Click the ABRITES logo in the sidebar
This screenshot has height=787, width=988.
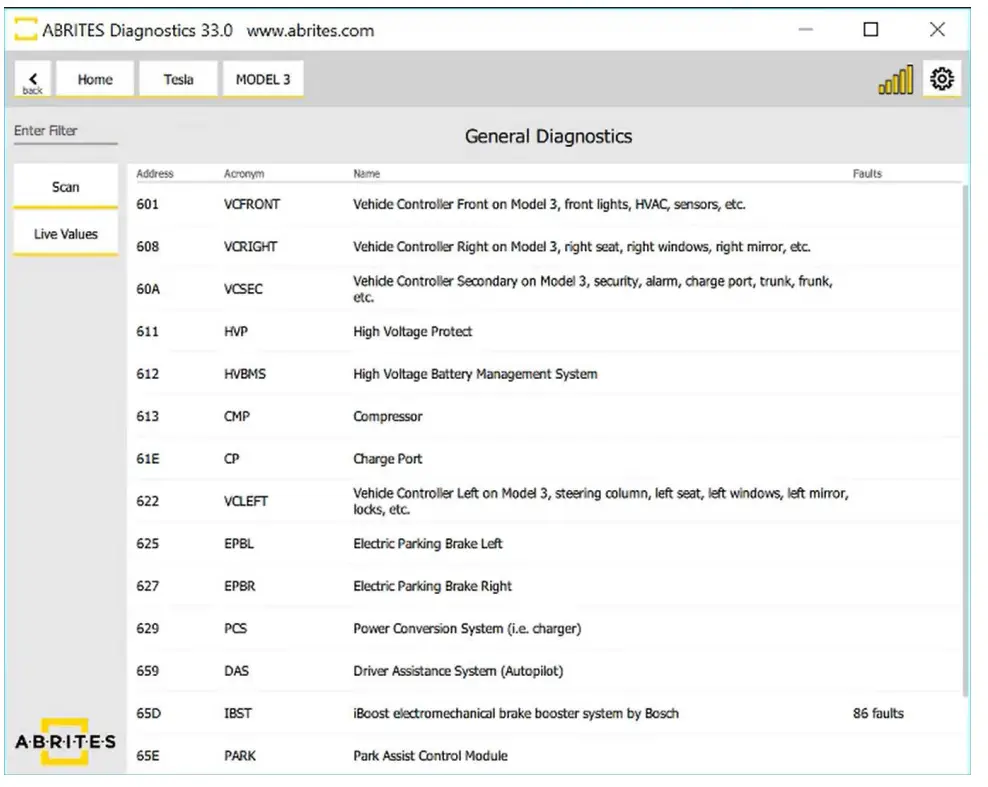65,740
